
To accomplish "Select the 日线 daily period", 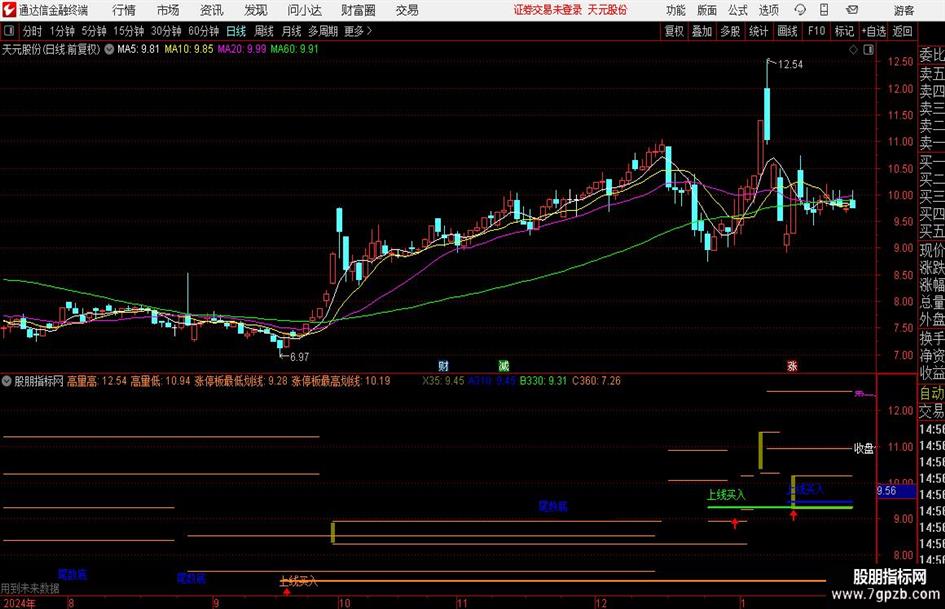I will click(x=236, y=31).
